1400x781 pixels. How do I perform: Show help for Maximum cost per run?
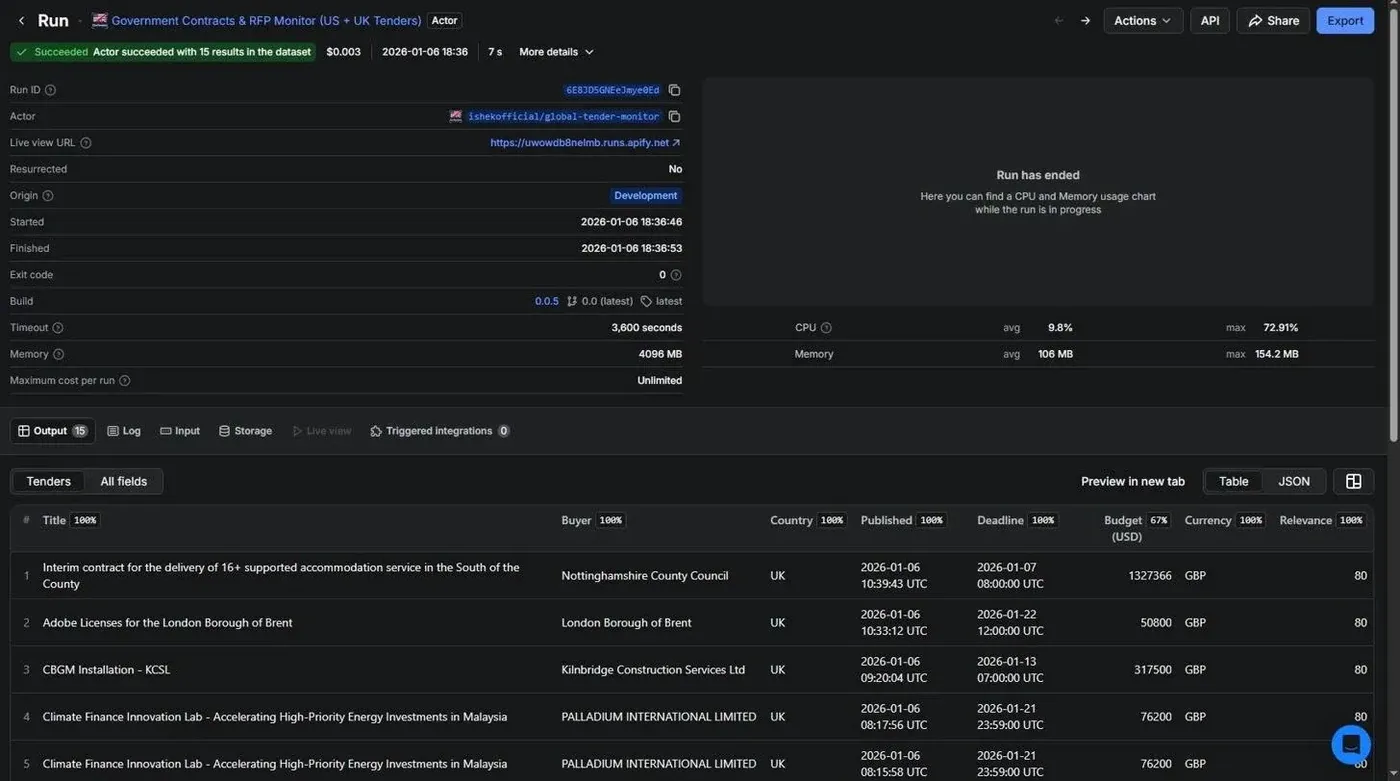(124, 381)
